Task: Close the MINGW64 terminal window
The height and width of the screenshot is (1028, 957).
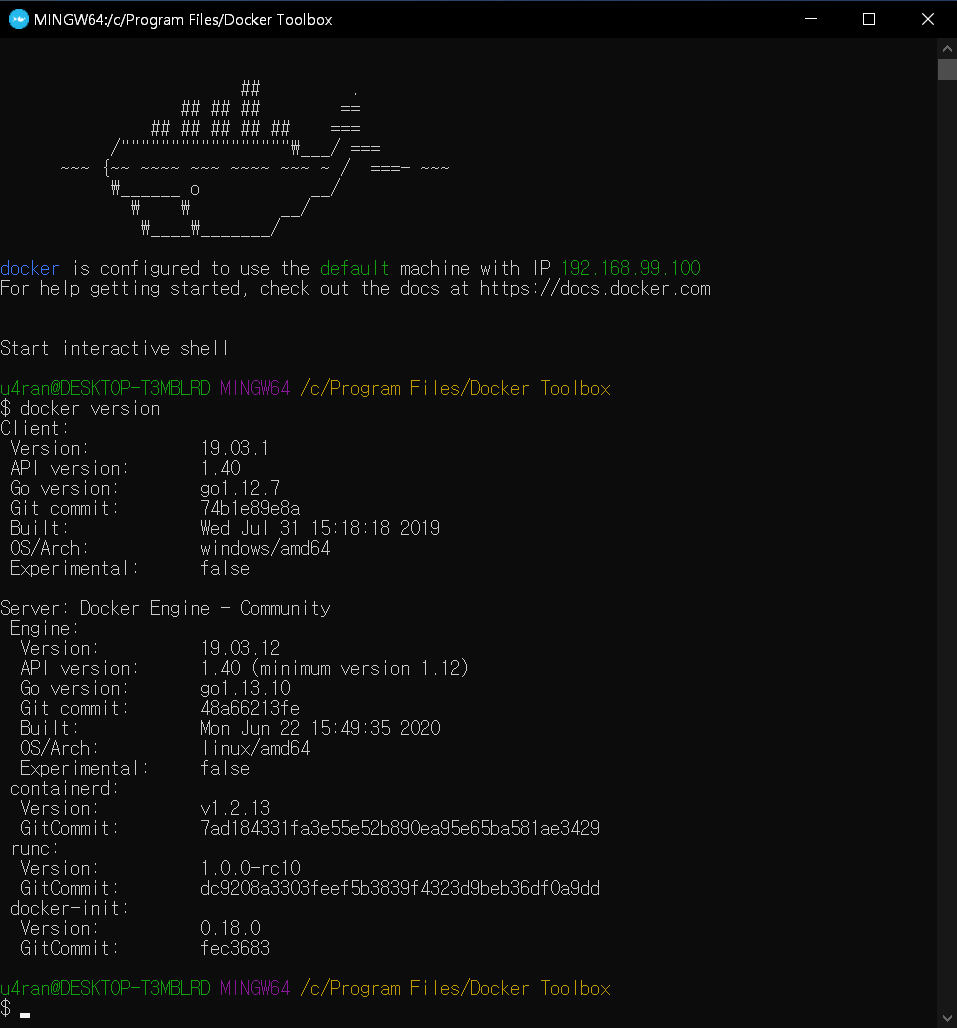Action: pos(928,19)
